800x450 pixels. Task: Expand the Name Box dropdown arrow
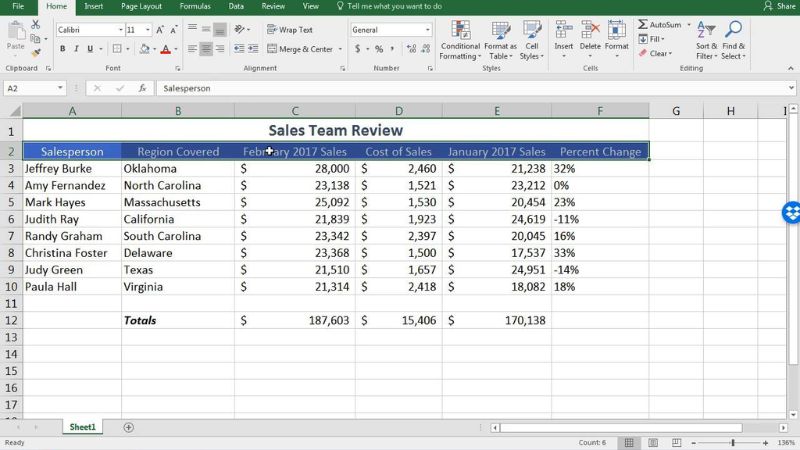pos(60,88)
